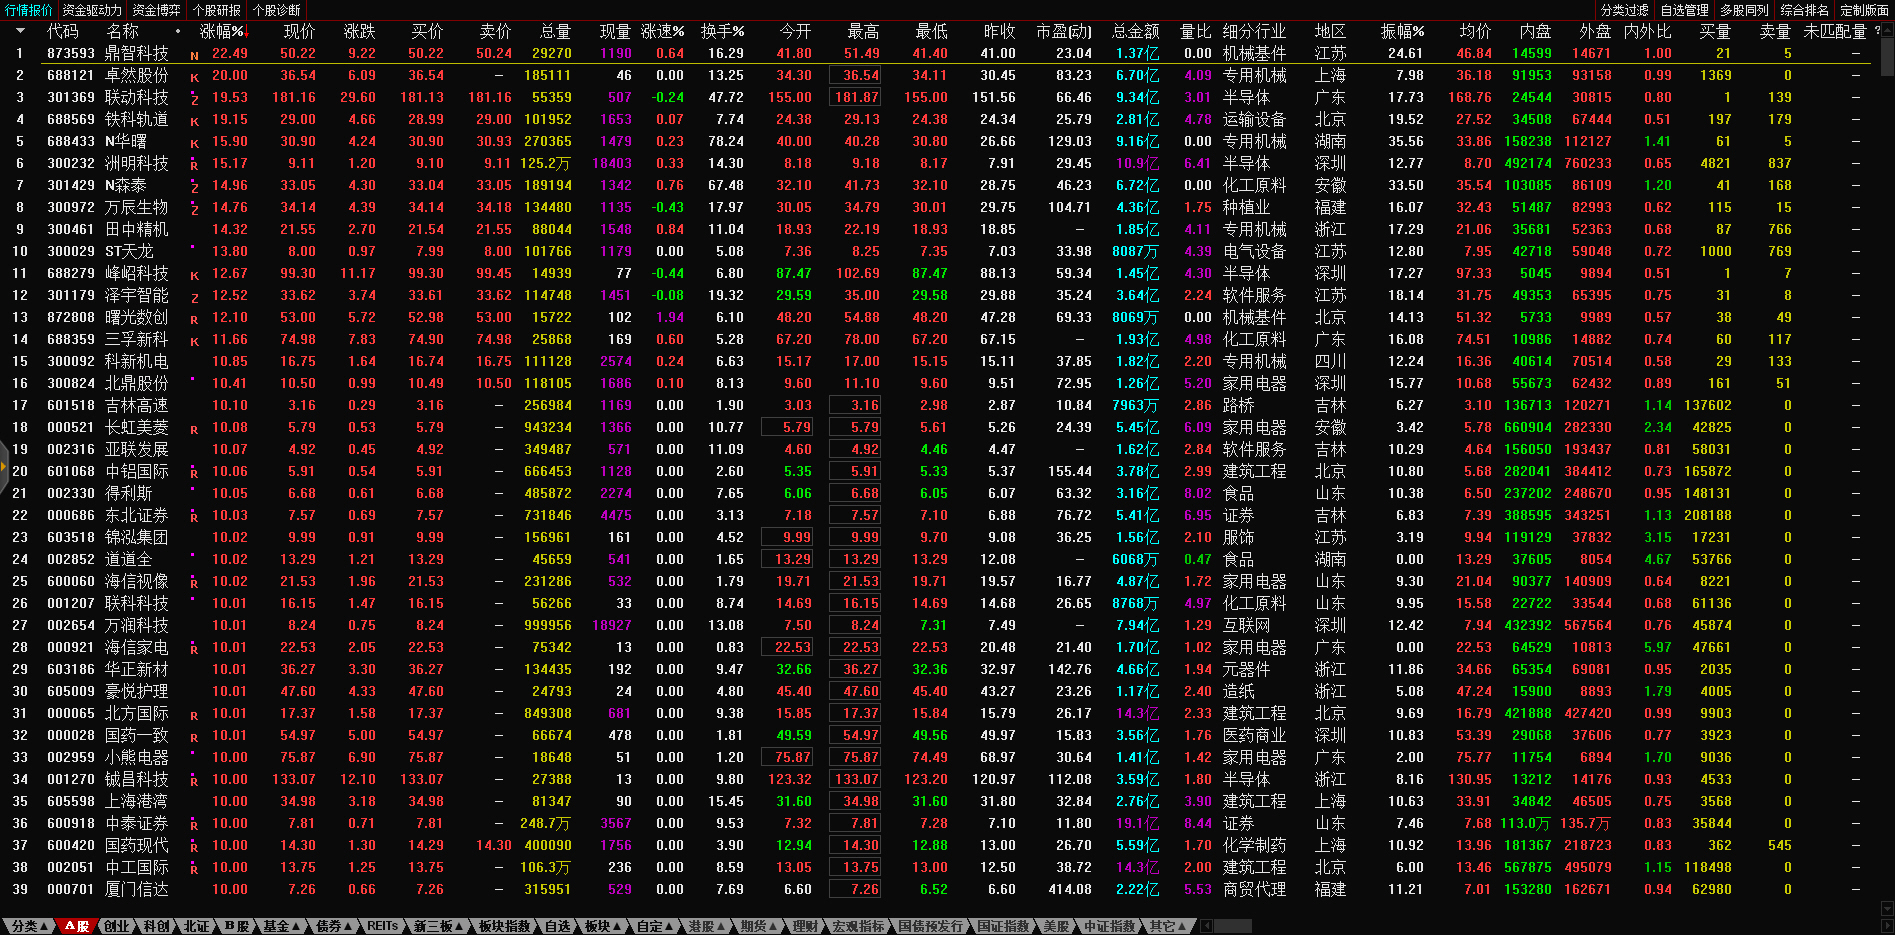Select the 北证 bottom tab
This screenshot has width=1895, height=935.
click(x=196, y=926)
